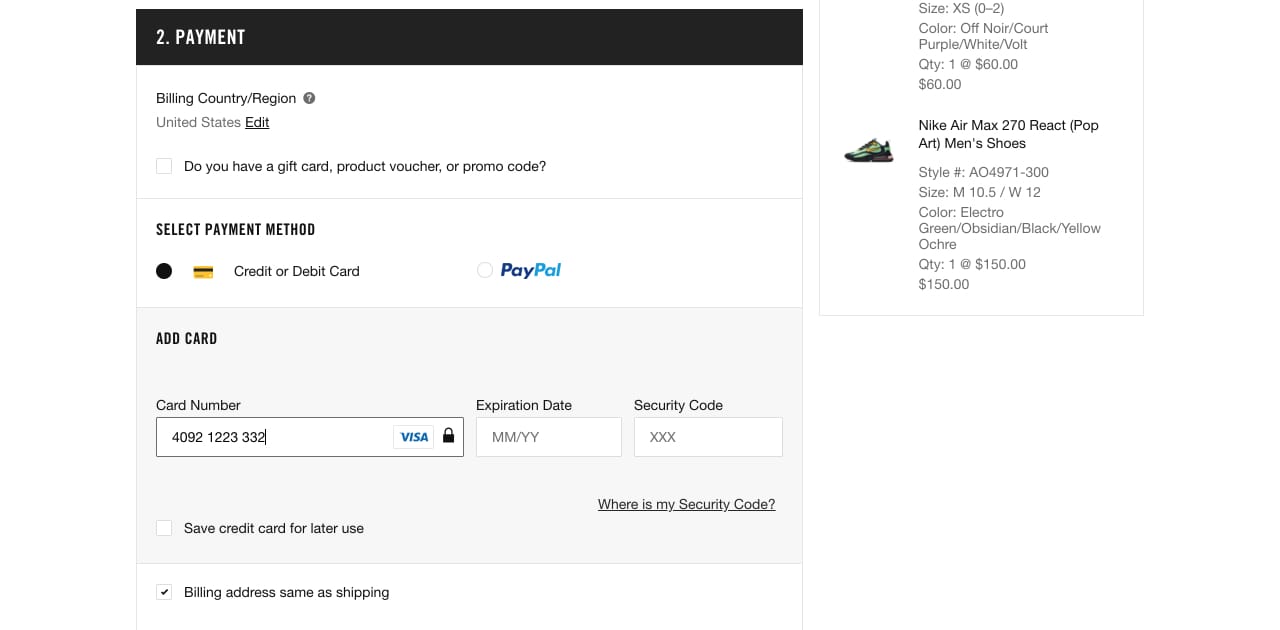Click inside the Card Number field
The width and height of the screenshot is (1280, 630).
pos(310,437)
